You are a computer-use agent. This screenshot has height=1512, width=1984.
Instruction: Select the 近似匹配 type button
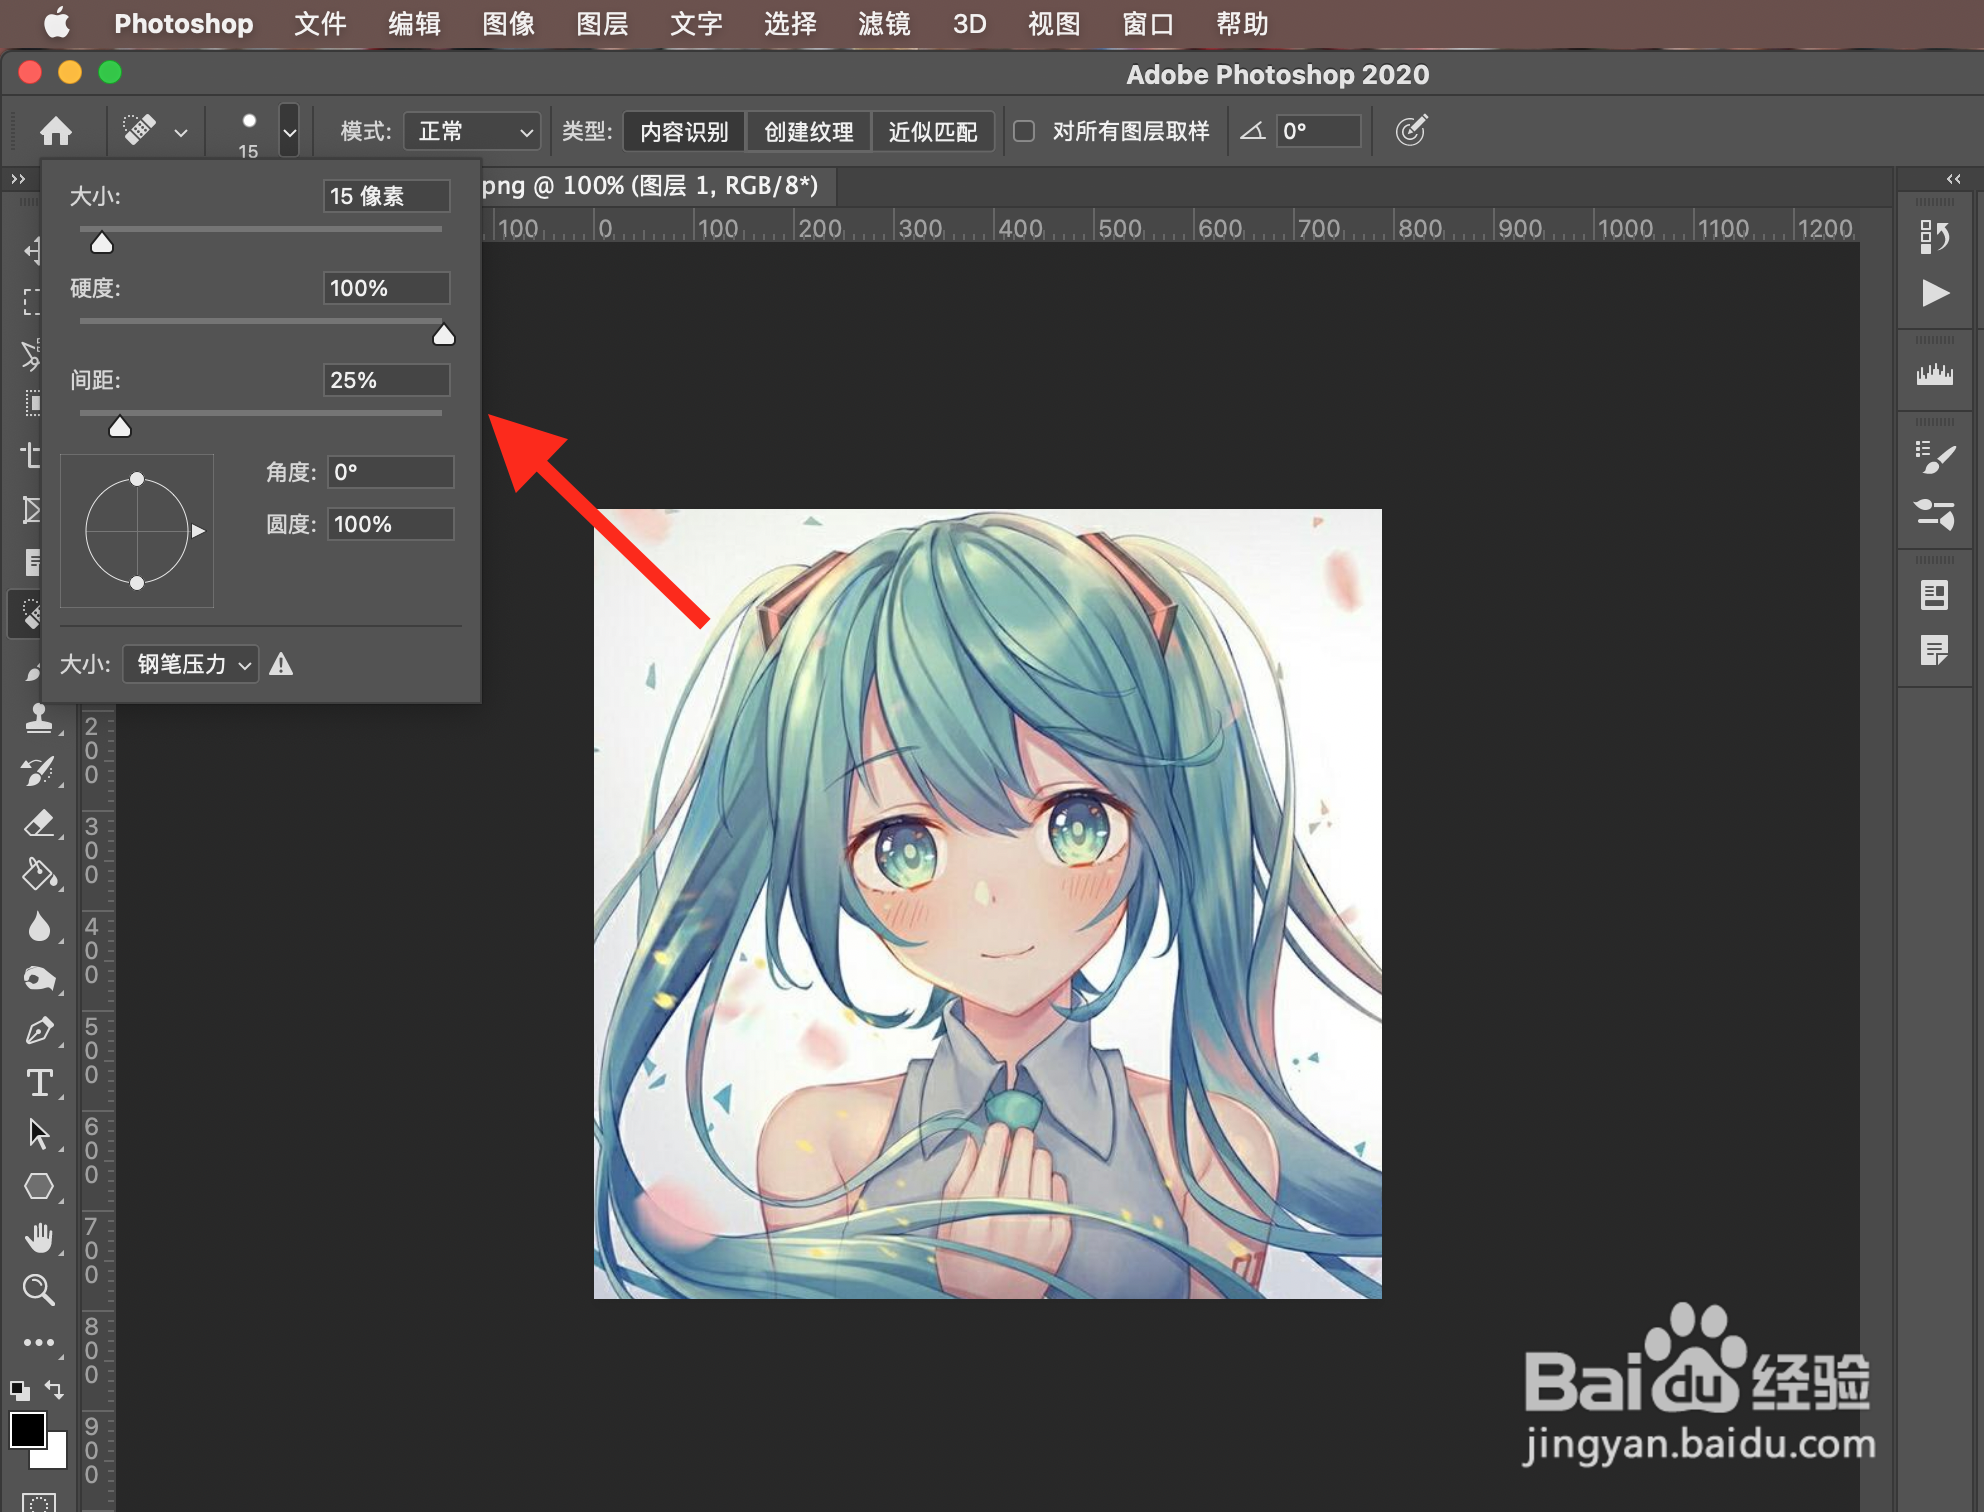click(932, 131)
